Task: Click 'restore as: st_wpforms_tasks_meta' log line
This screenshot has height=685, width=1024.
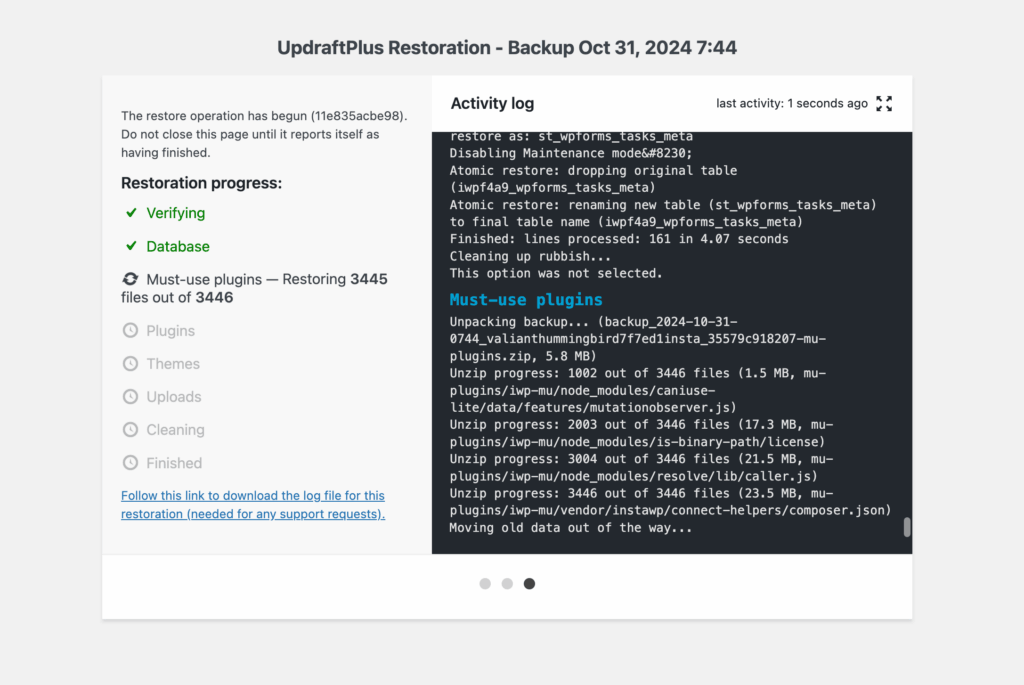Action: (571, 136)
